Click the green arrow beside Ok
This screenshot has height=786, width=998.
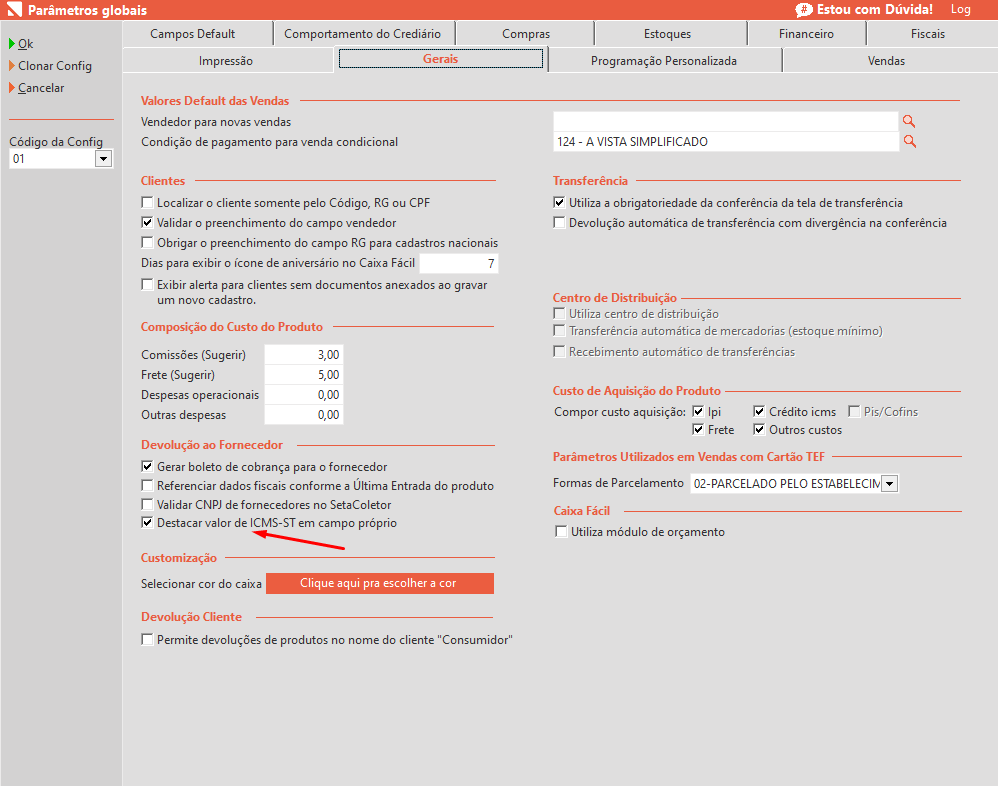point(12,43)
